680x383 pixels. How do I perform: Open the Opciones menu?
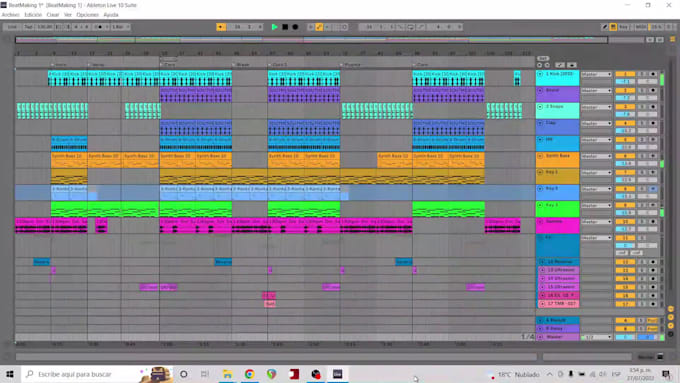click(88, 15)
